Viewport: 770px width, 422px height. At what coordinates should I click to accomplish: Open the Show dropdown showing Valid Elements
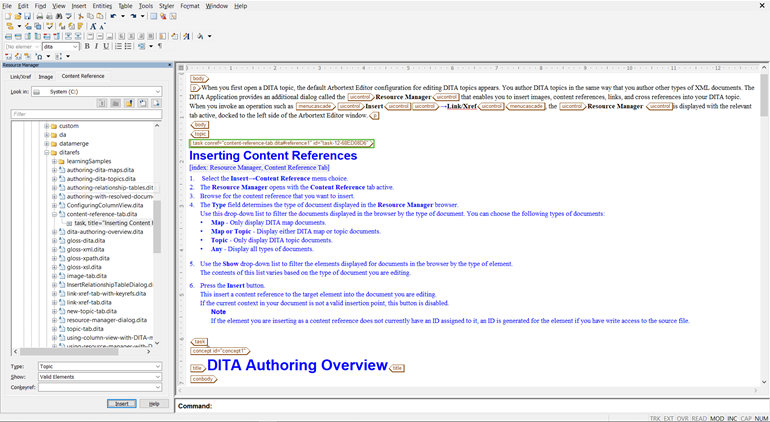[x=100, y=377]
